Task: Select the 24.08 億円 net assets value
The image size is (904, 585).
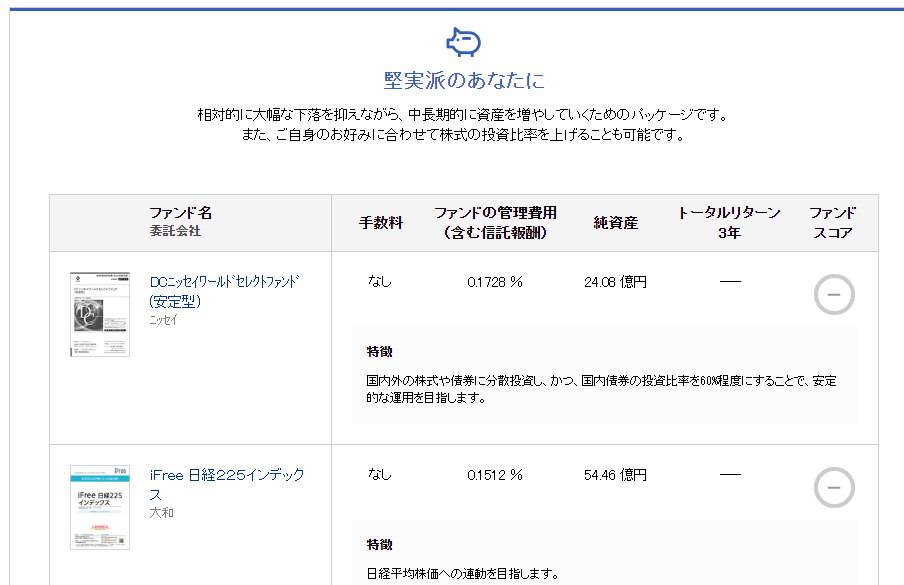Action: click(615, 282)
